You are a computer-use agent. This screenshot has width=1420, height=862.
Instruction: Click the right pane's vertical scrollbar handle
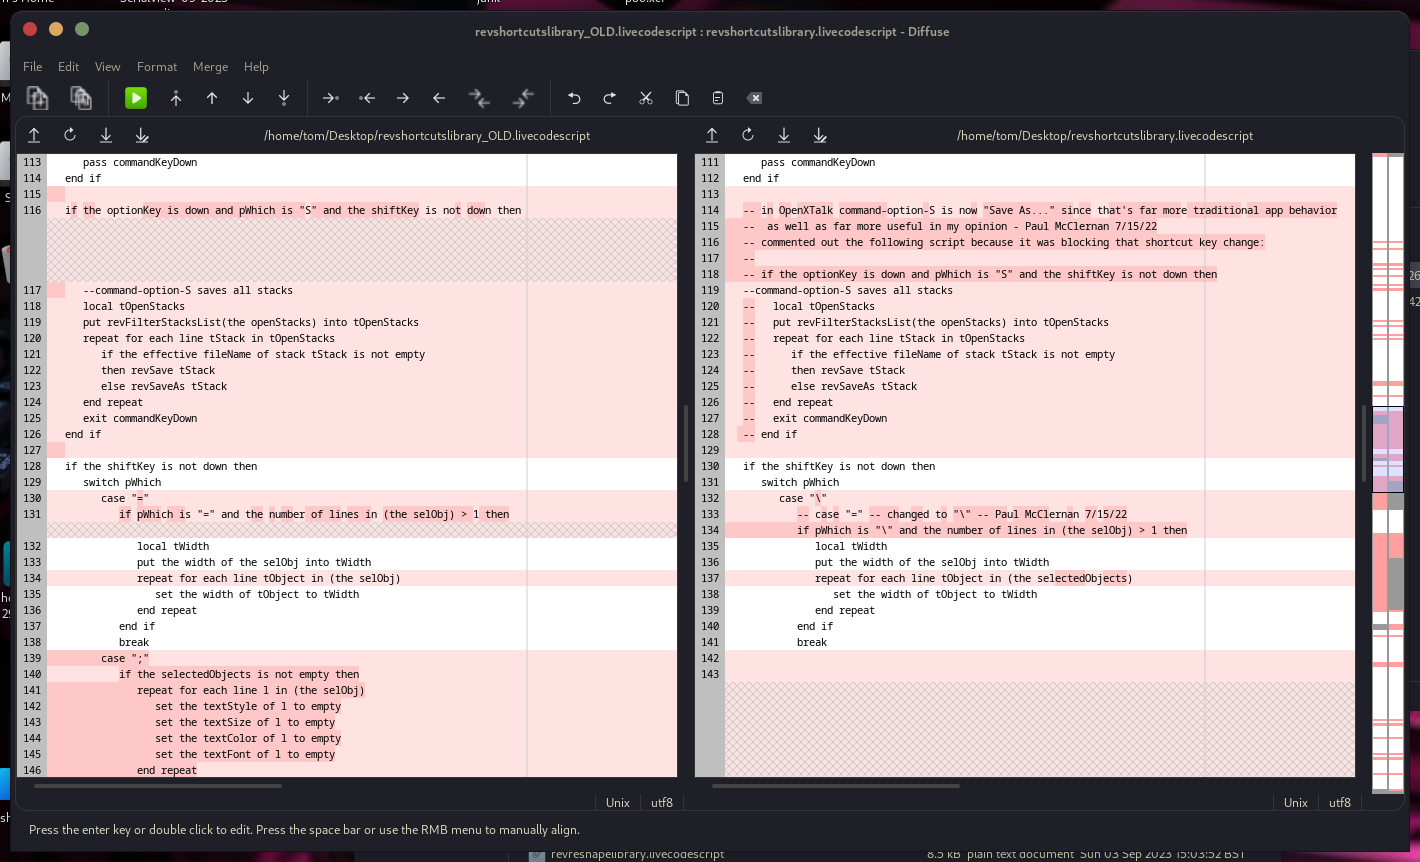click(1363, 443)
